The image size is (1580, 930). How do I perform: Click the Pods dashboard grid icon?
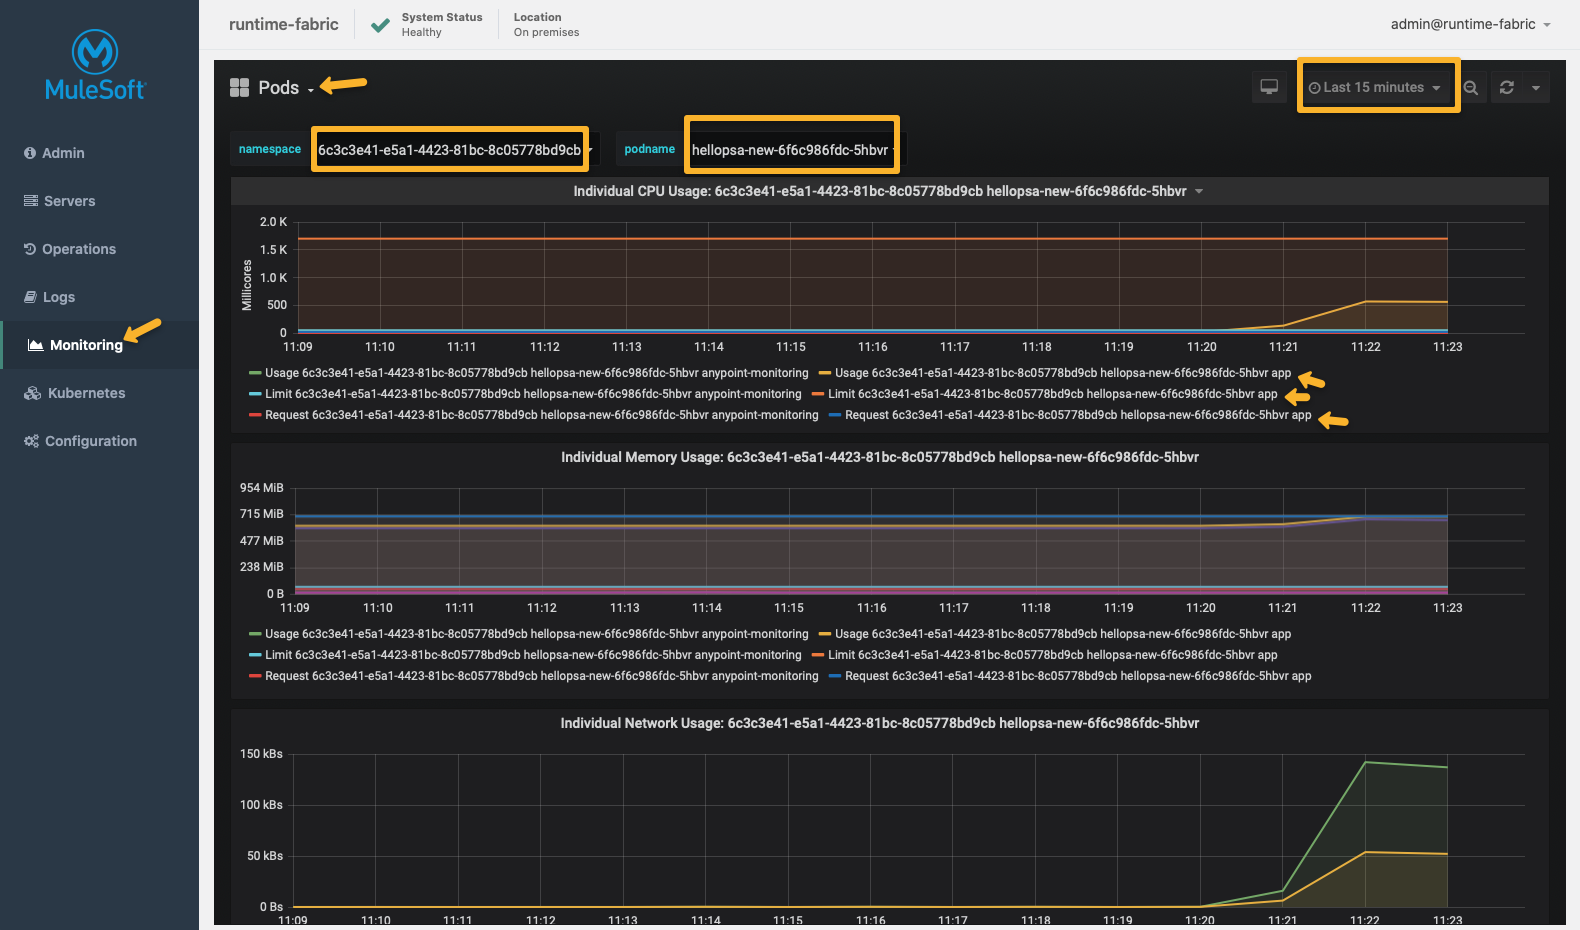click(x=239, y=88)
